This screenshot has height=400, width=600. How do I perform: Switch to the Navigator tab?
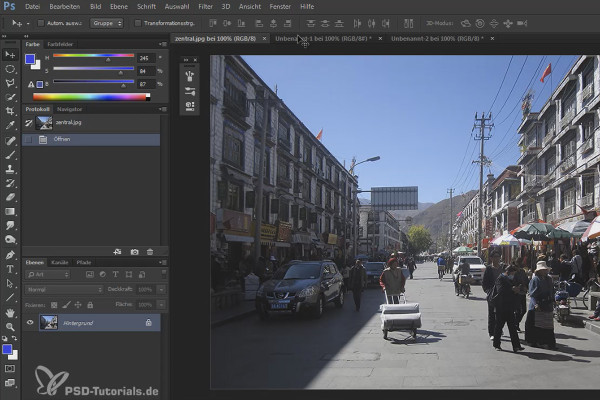click(69, 109)
